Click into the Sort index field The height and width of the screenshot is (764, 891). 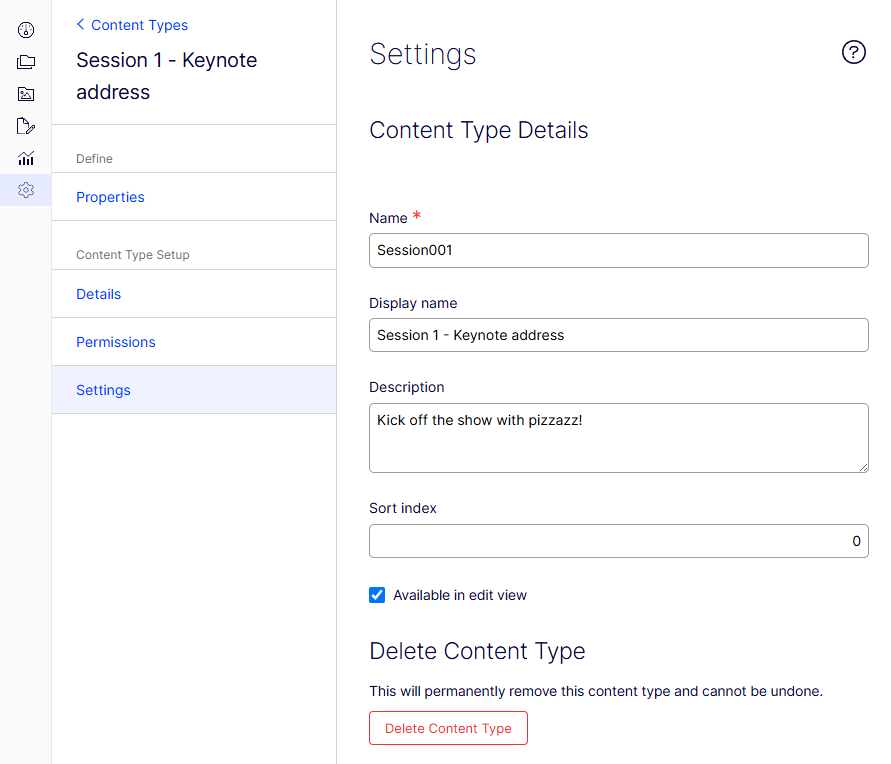(619, 541)
